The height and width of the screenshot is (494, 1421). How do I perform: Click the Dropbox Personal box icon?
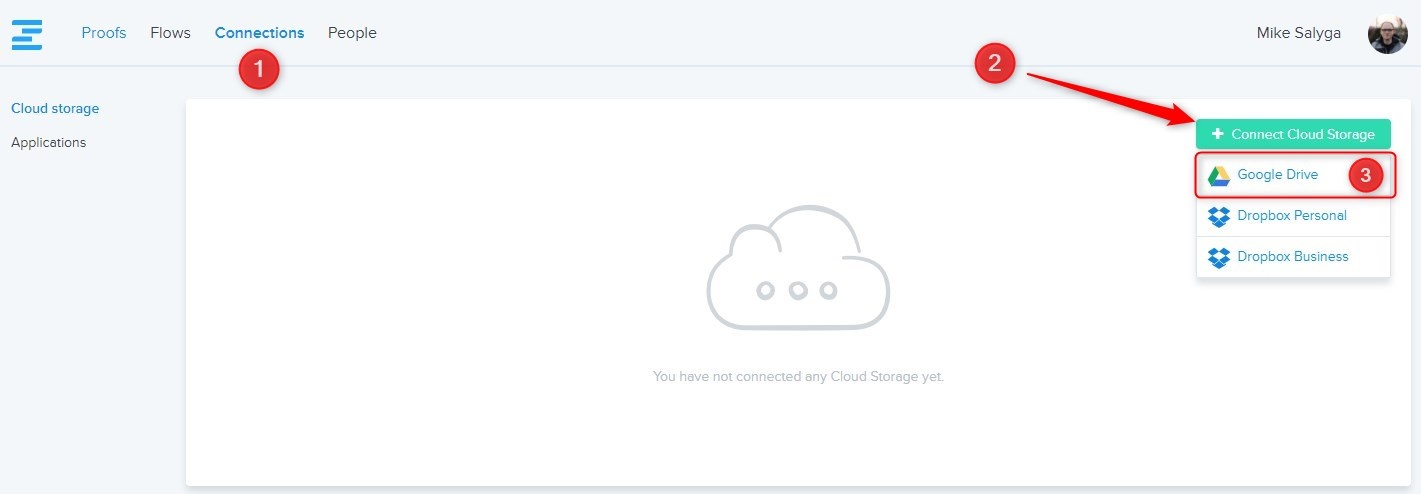coord(1218,216)
